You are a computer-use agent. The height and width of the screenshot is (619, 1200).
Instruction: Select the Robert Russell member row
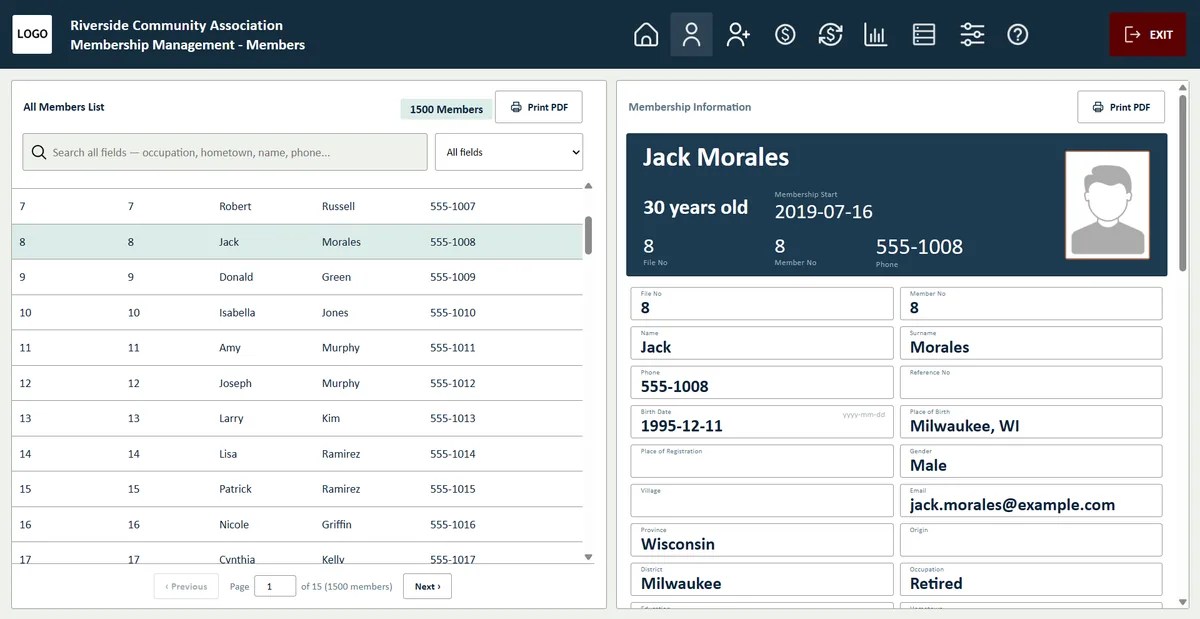(x=297, y=206)
